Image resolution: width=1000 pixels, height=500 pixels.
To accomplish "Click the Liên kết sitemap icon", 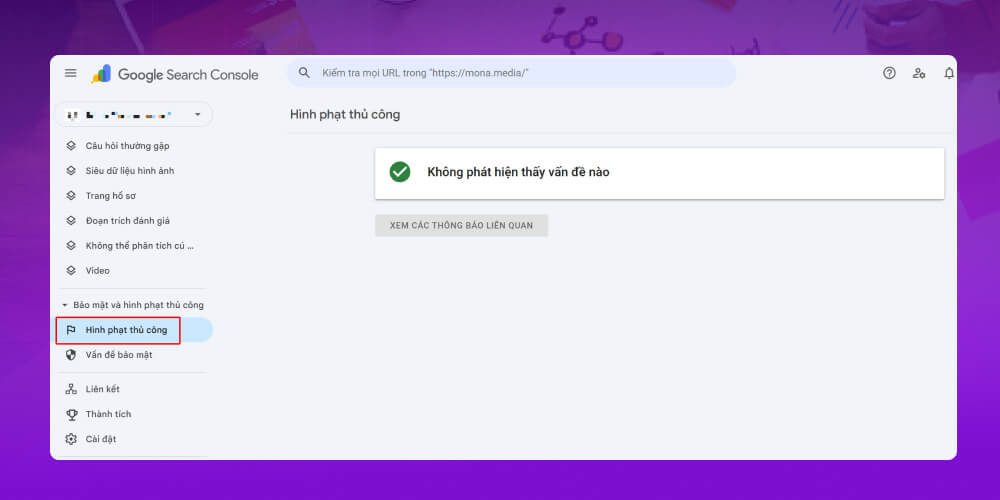I will pos(71,389).
